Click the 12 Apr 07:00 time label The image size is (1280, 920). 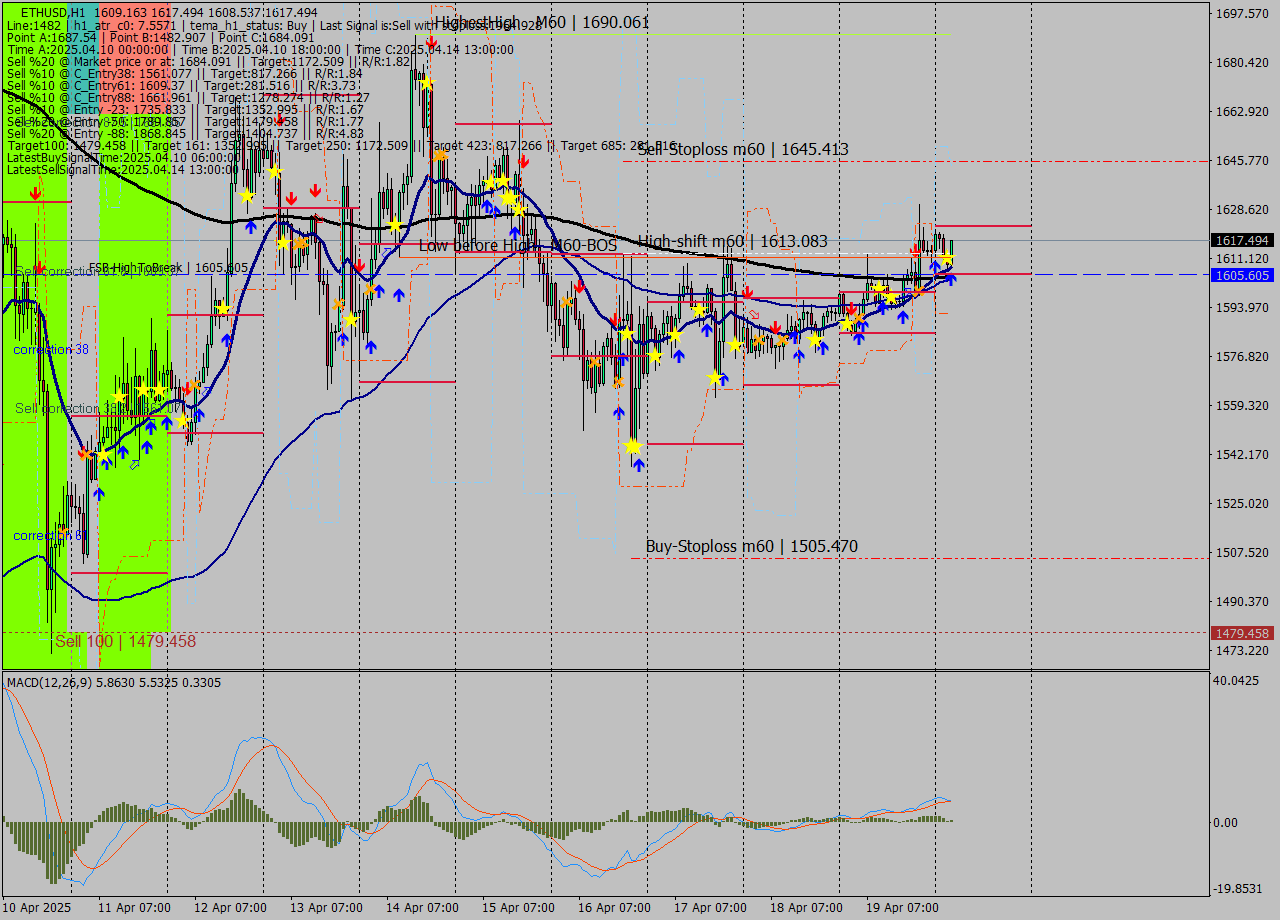pos(230,908)
